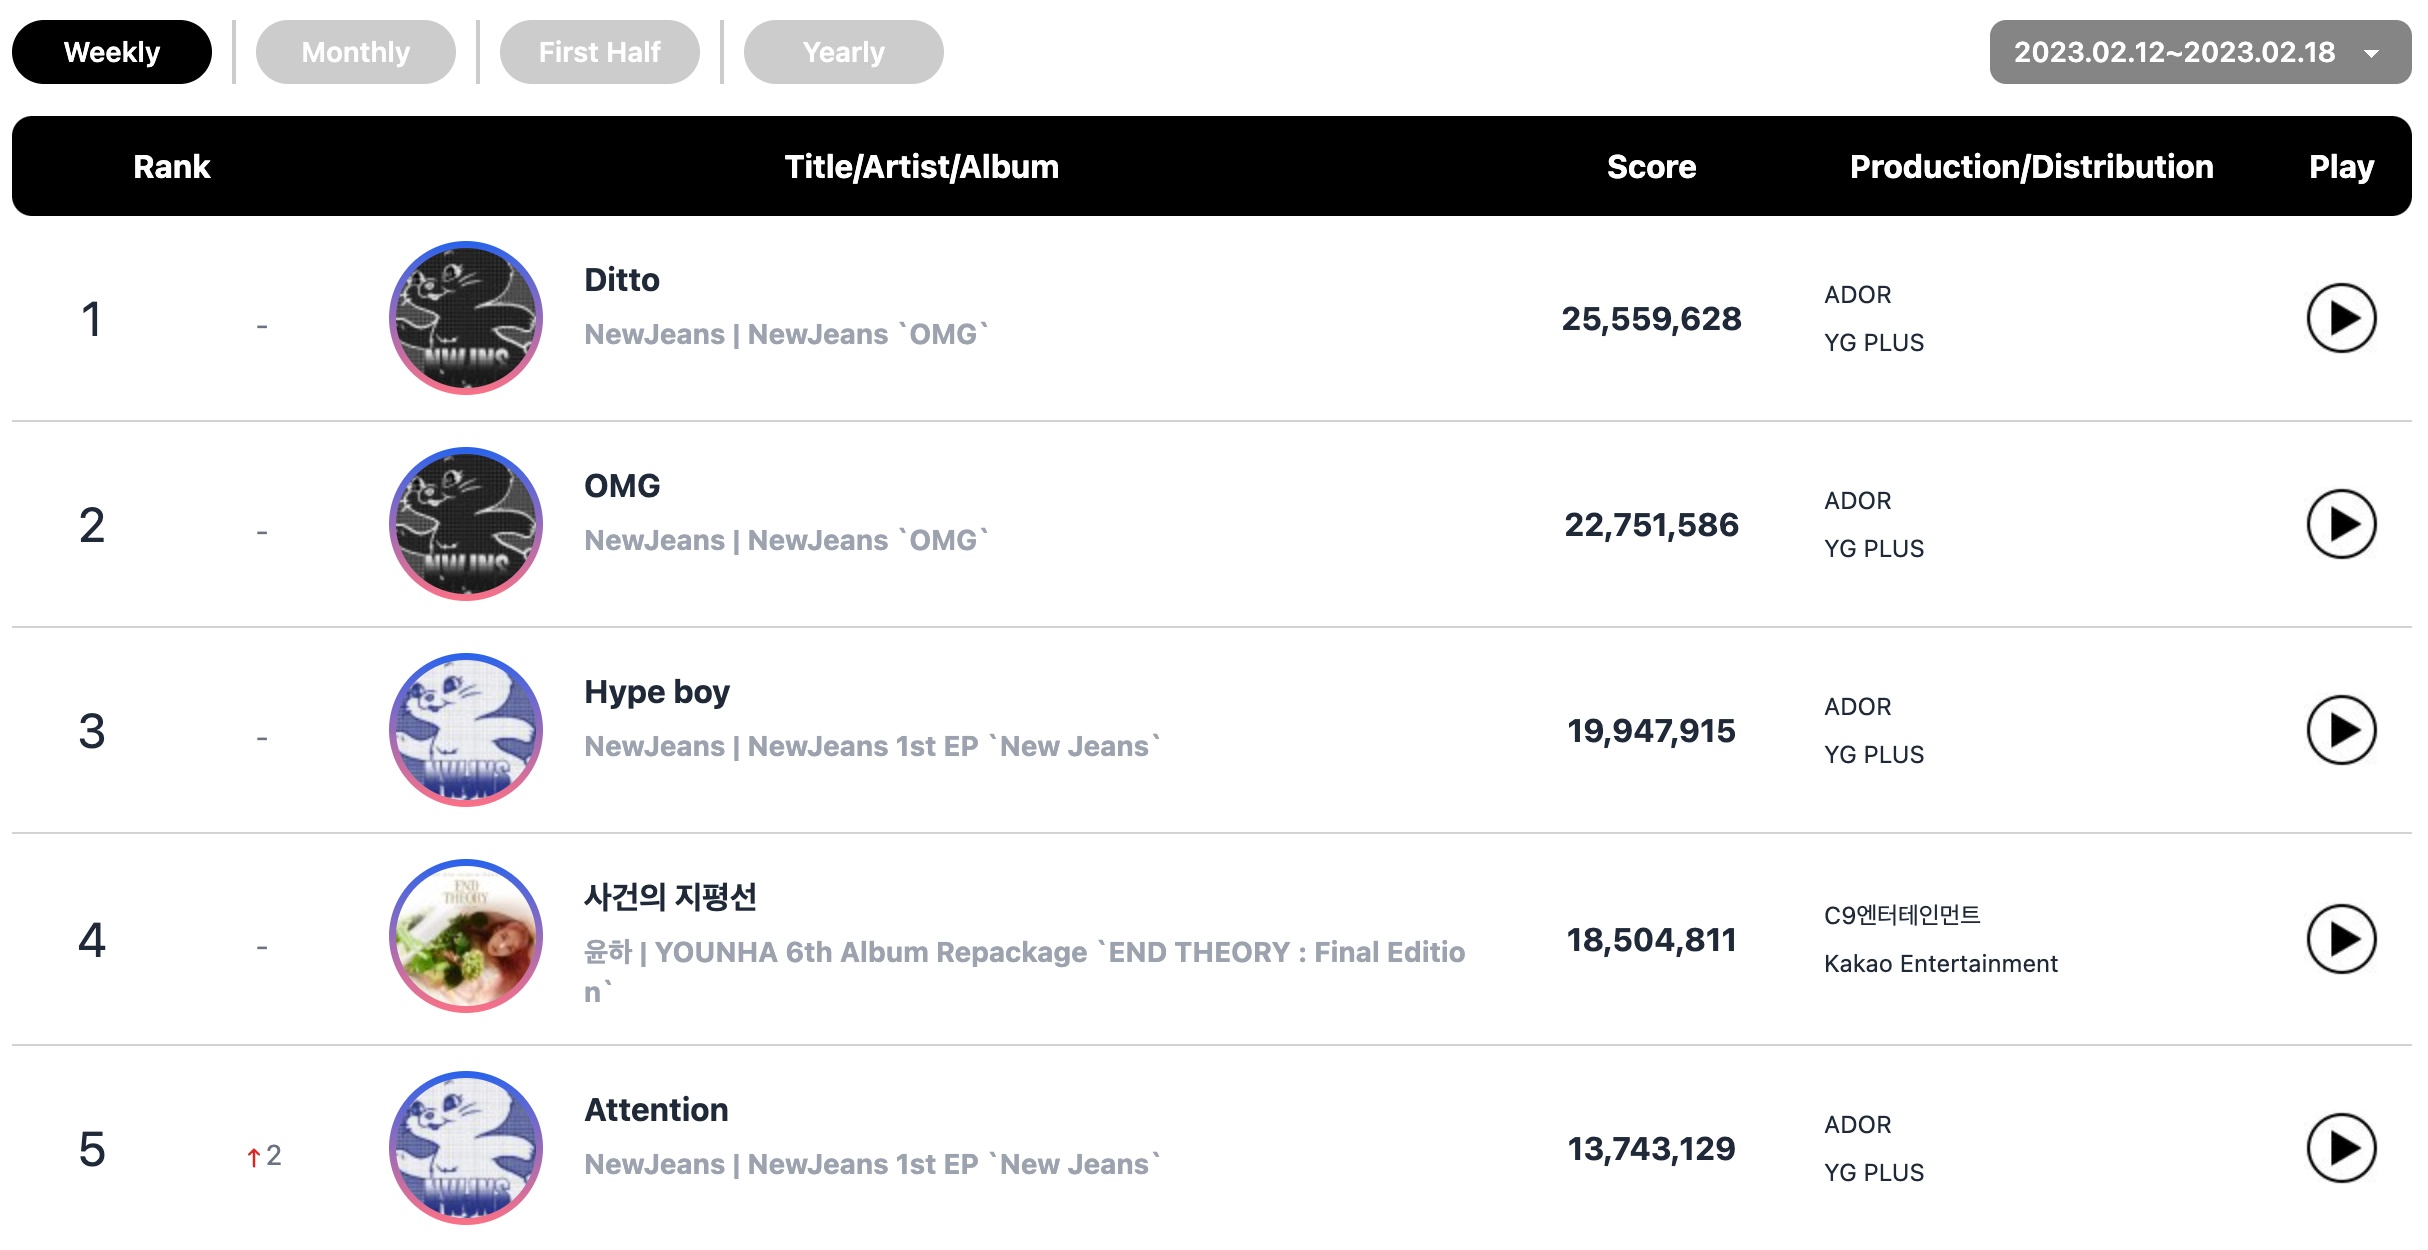Switch to the First Half chart tab
This screenshot has width=2428, height=1250.
point(600,52)
